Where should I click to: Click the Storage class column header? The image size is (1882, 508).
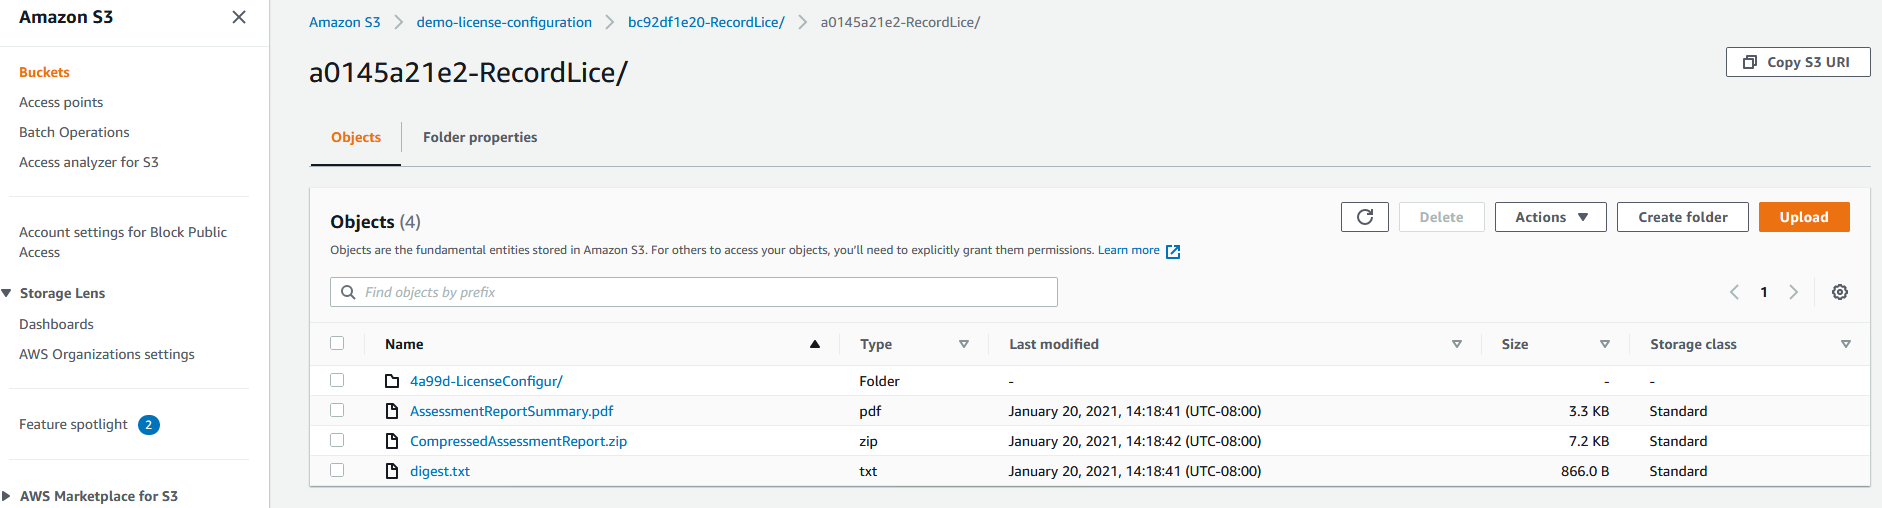pyautogui.click(x=1693, y=344)
